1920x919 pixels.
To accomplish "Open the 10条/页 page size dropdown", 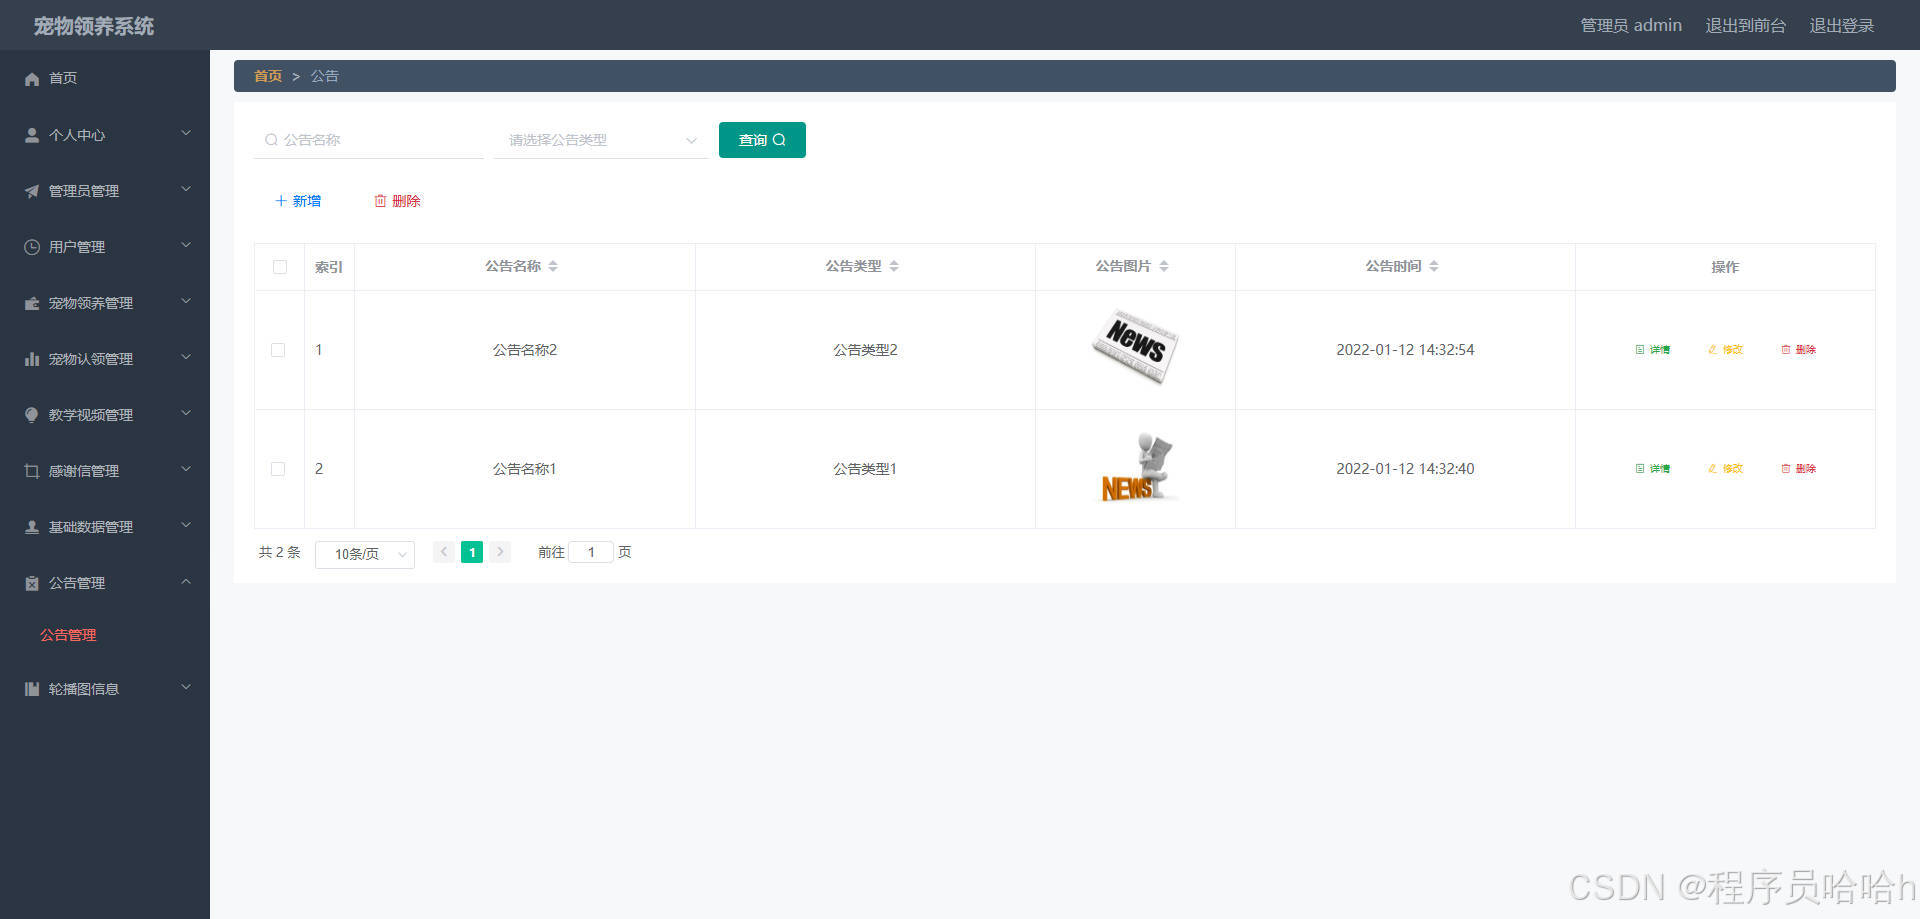I will pyautogui.click(x=365, y=554).
